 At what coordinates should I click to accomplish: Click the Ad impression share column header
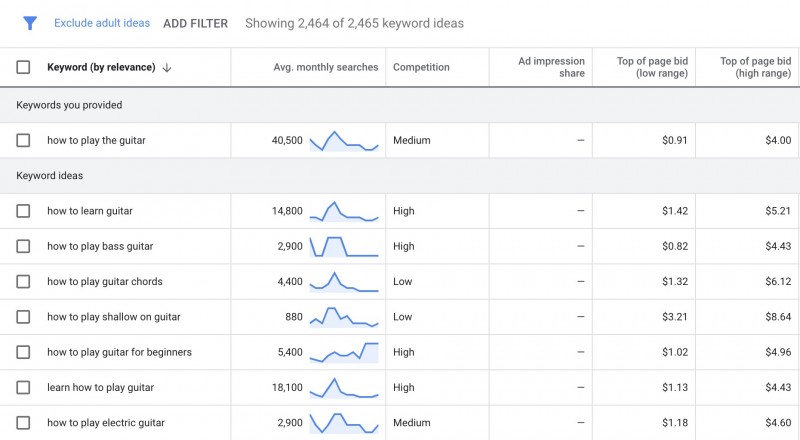pyautogui.click(x=551, y=68)
